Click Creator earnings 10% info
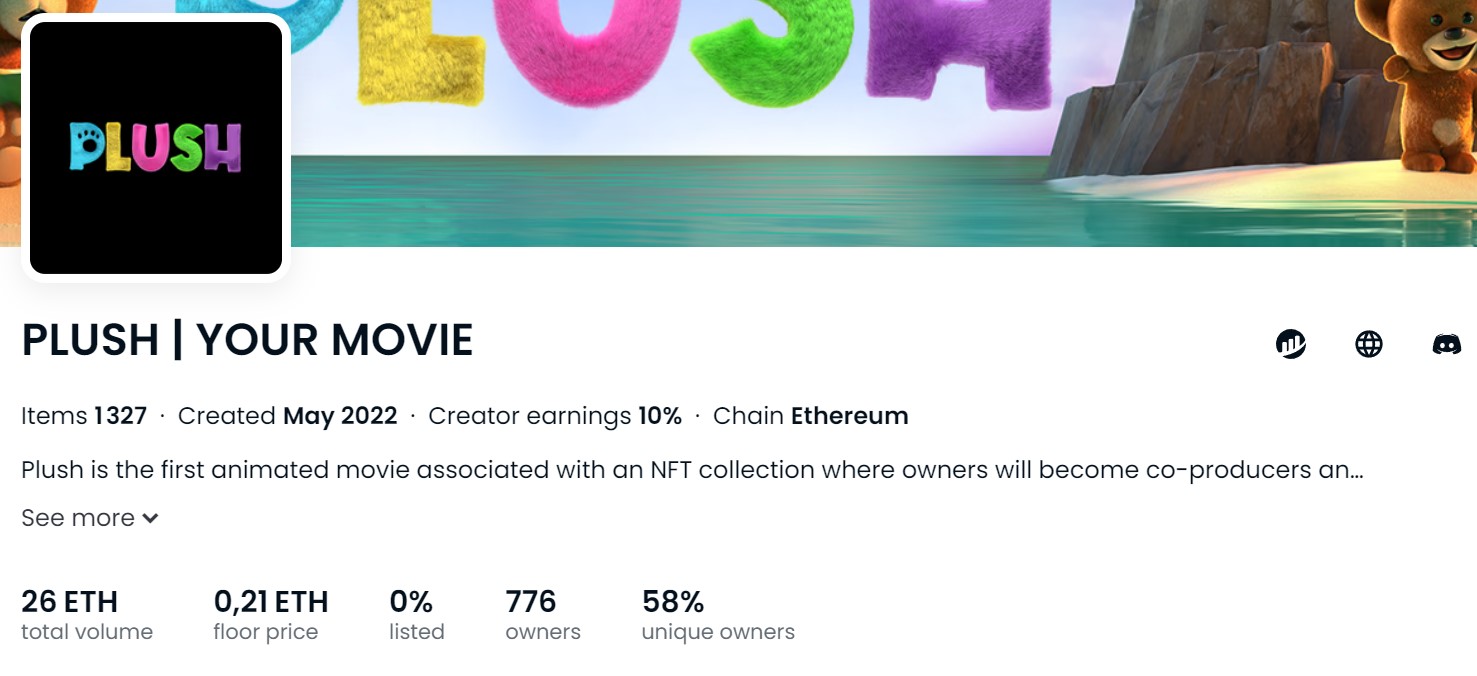This screenshot has height=676, width=1477. 554,416
